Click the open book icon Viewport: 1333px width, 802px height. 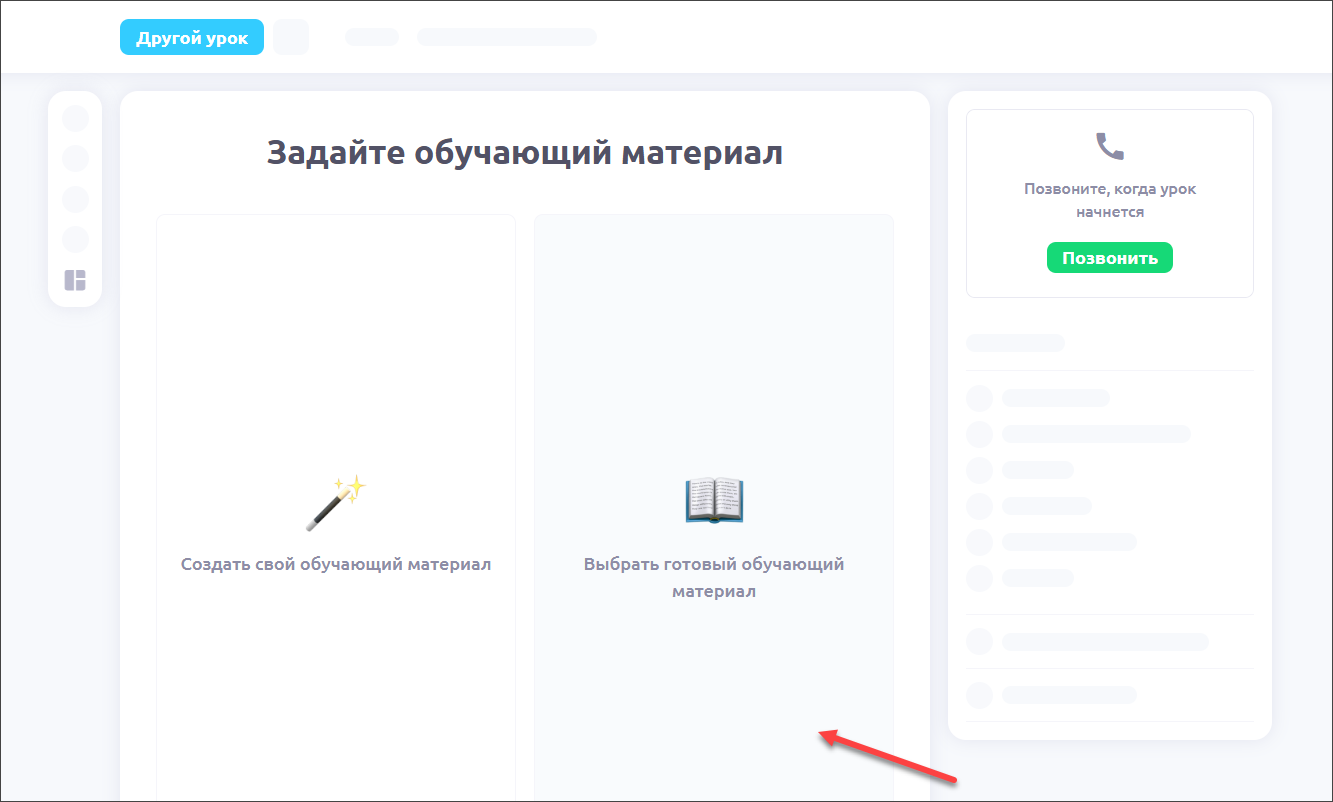(714, 500)
